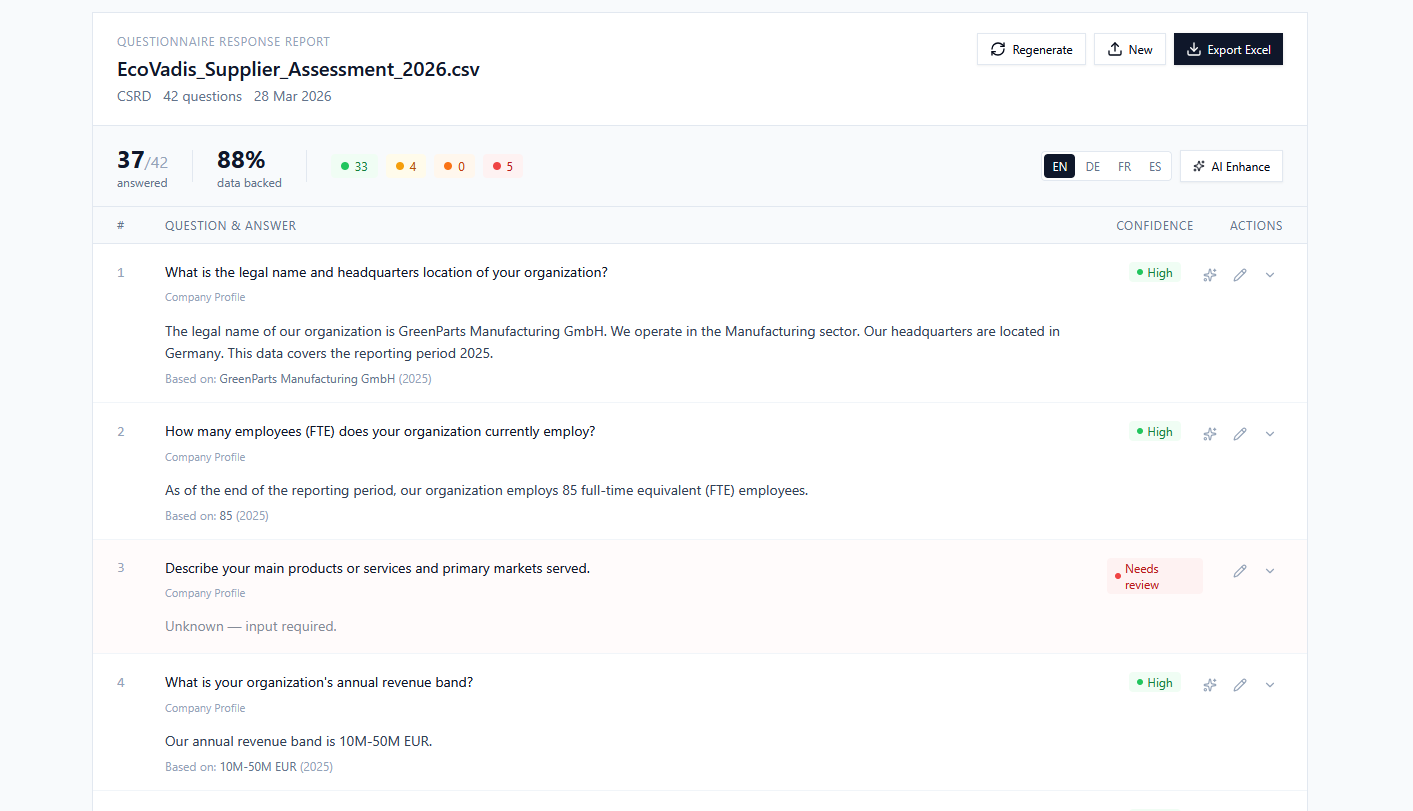Expand question 1 with its chevron

pos(1270,273)
